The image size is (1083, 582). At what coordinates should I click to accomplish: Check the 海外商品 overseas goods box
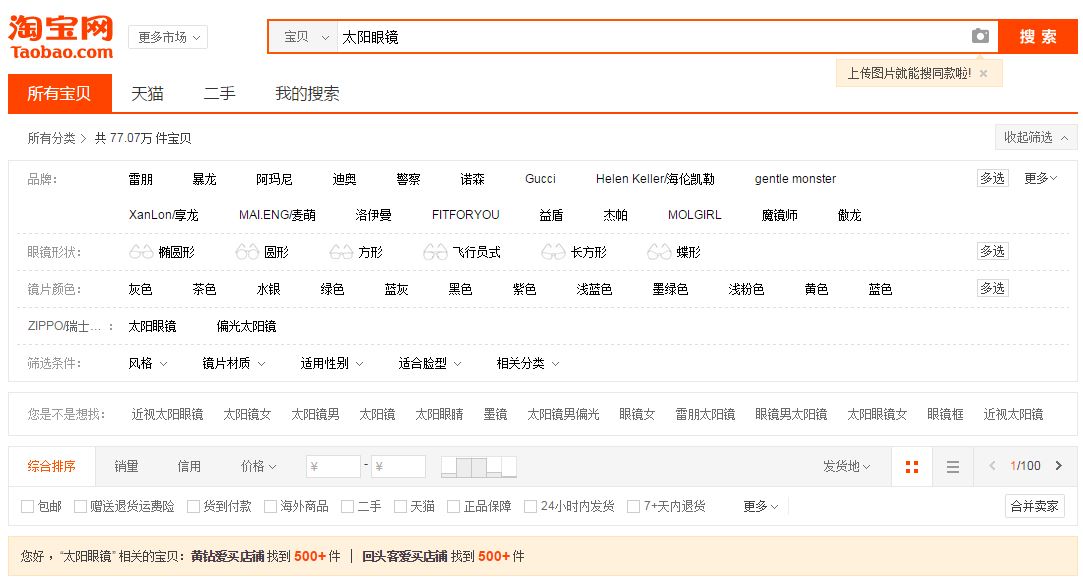271,507
